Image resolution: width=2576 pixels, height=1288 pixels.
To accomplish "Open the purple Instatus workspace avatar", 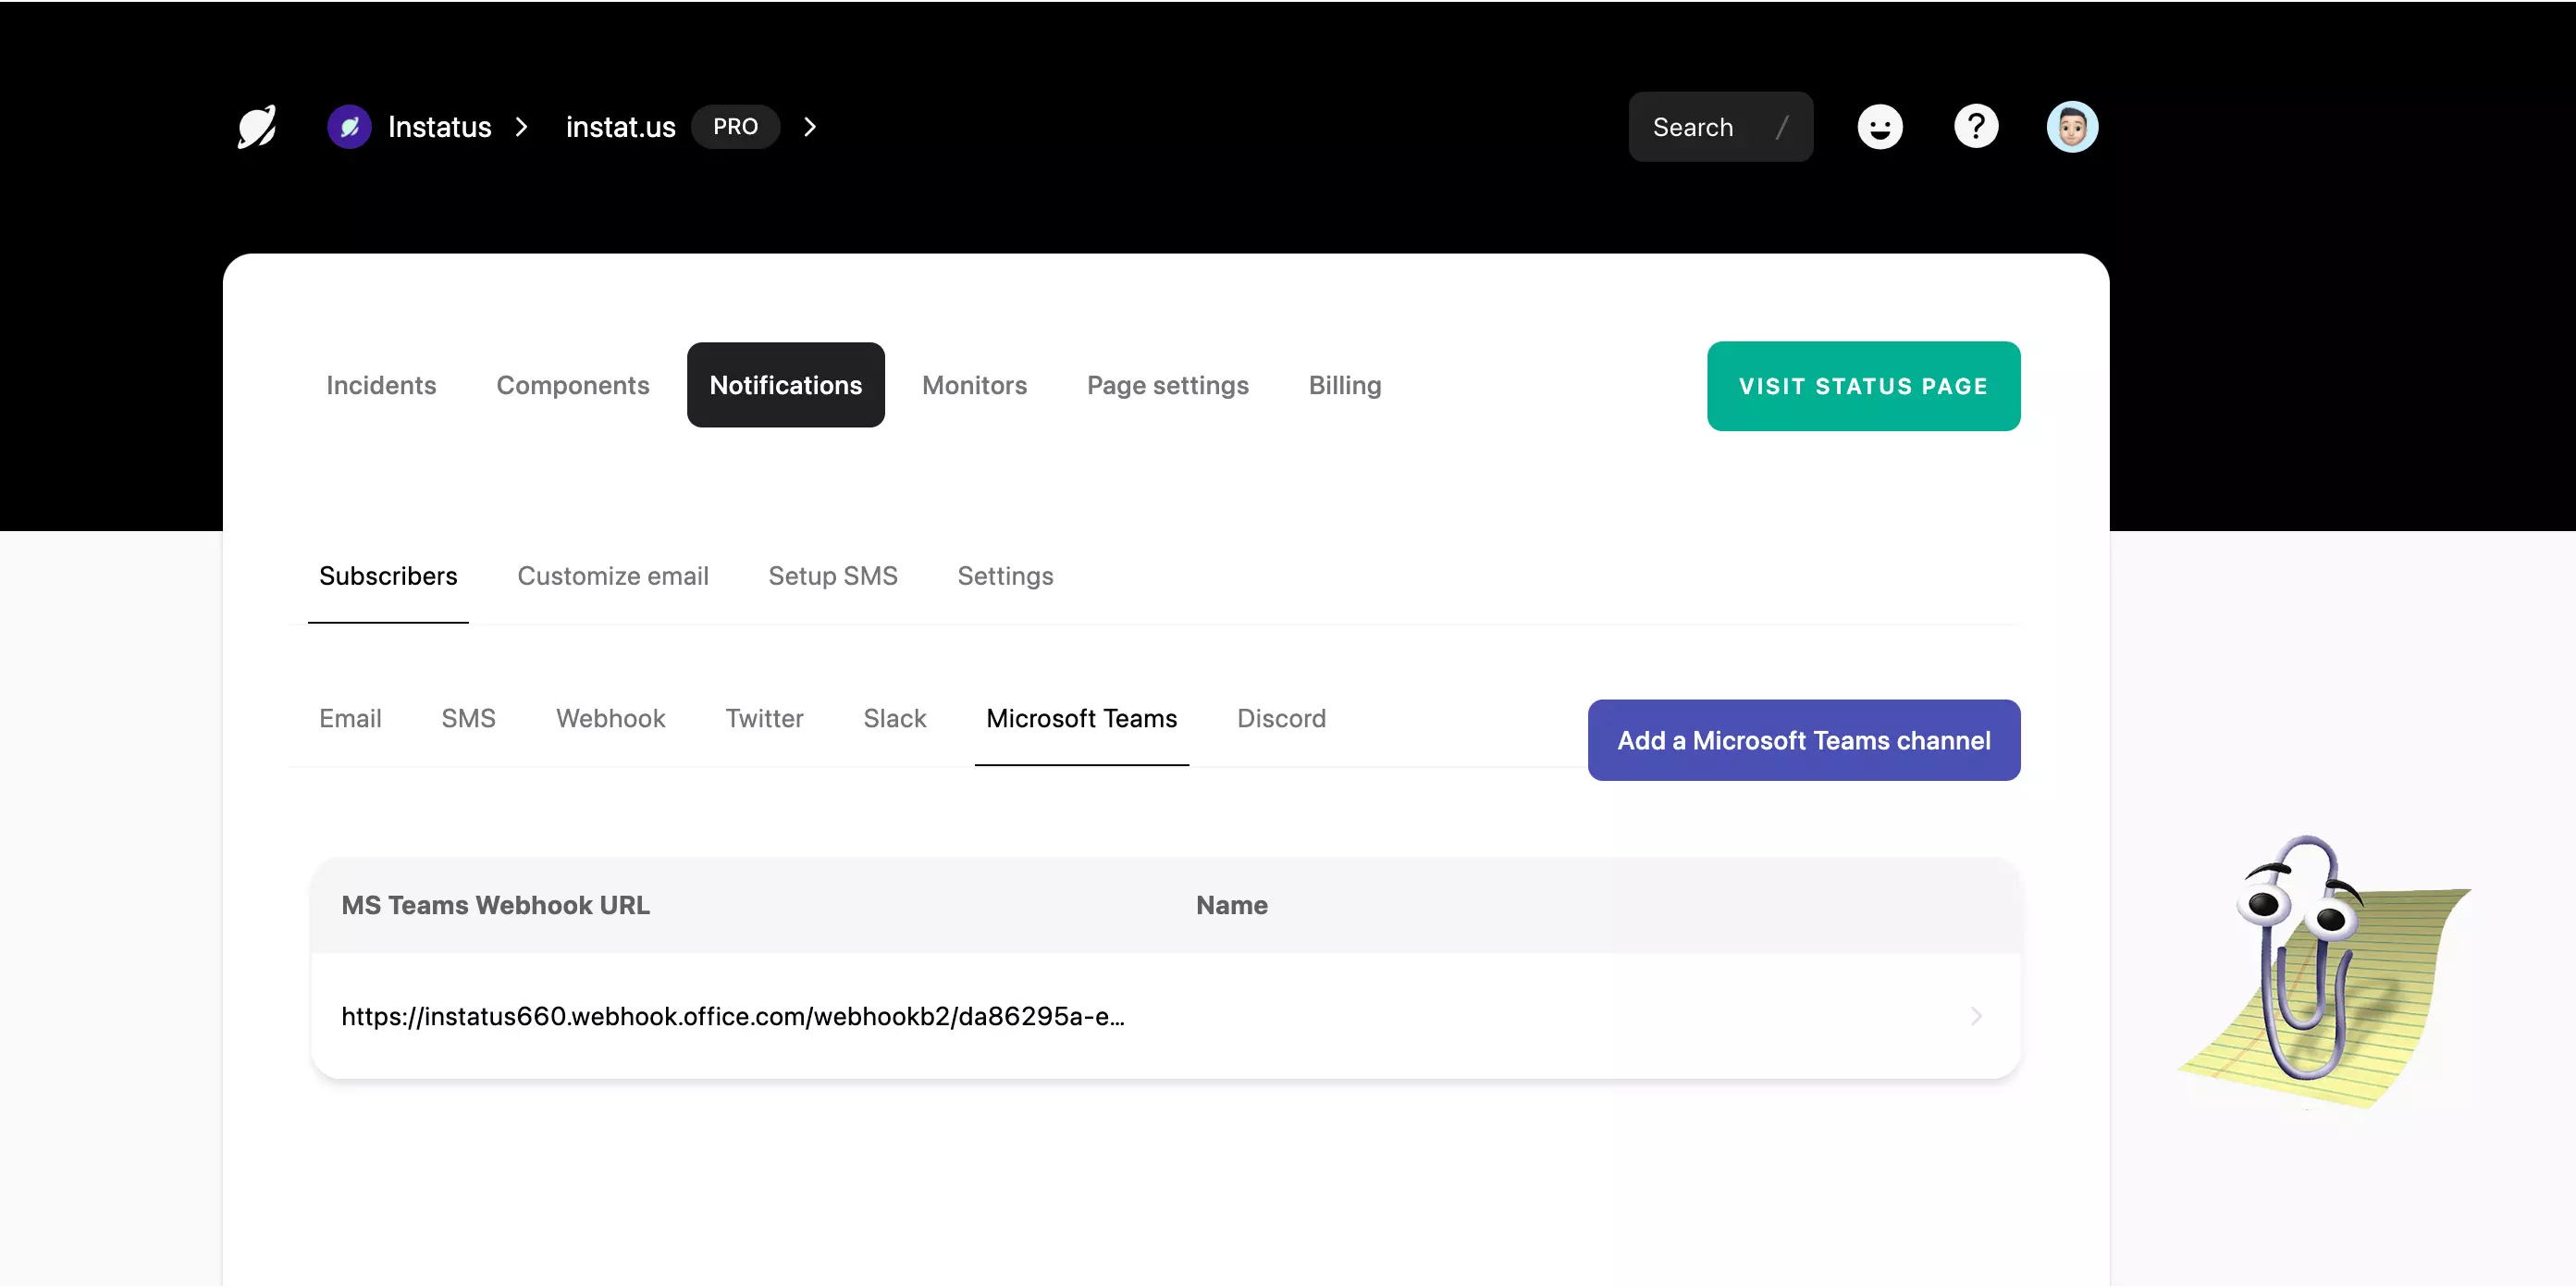I will click(x=349, y=127).
